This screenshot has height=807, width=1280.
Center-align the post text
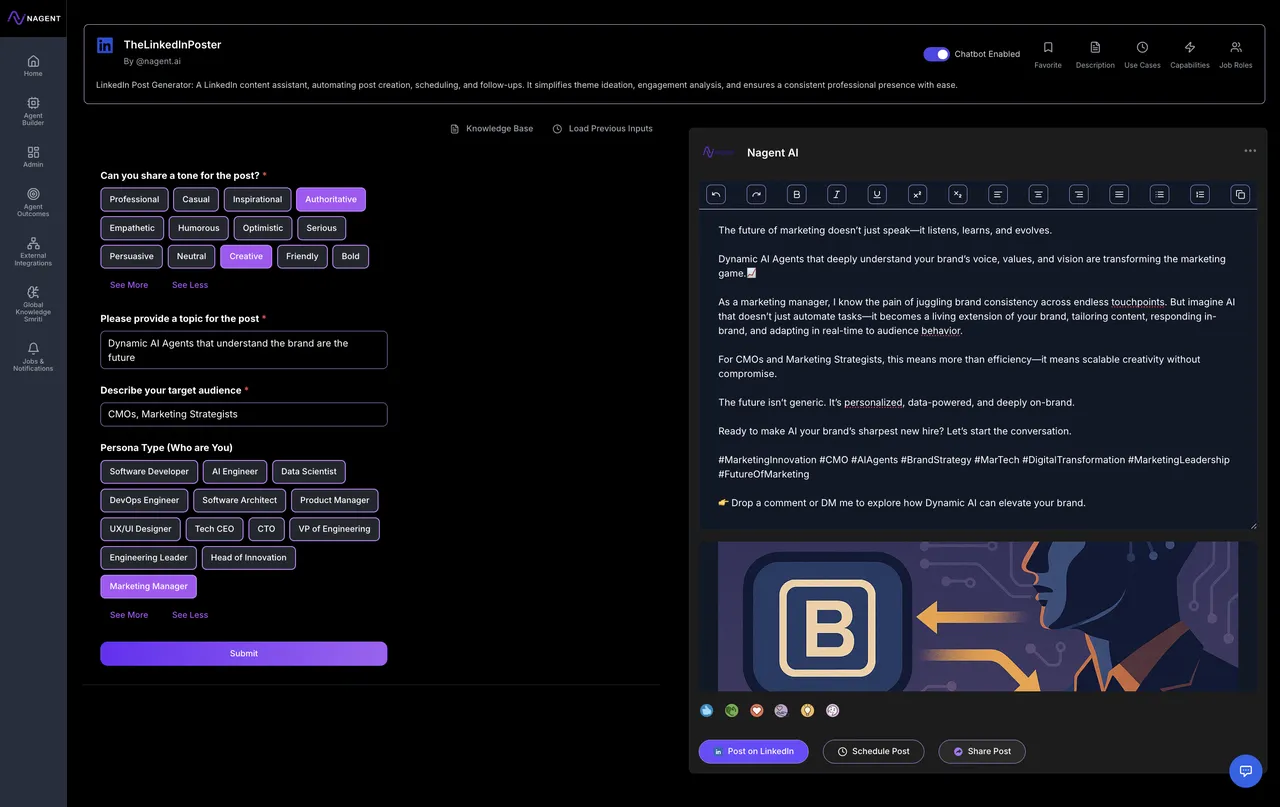pyautogui.click(x=1039, y=195)
